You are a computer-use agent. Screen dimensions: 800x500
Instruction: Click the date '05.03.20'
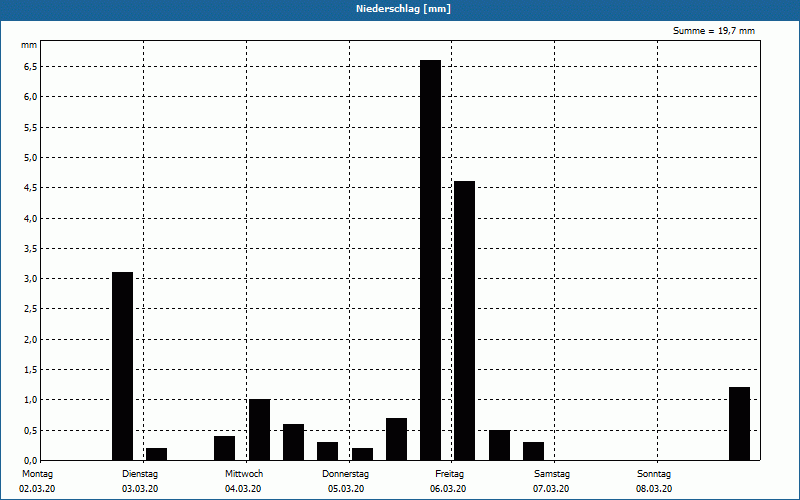point(346,489)
